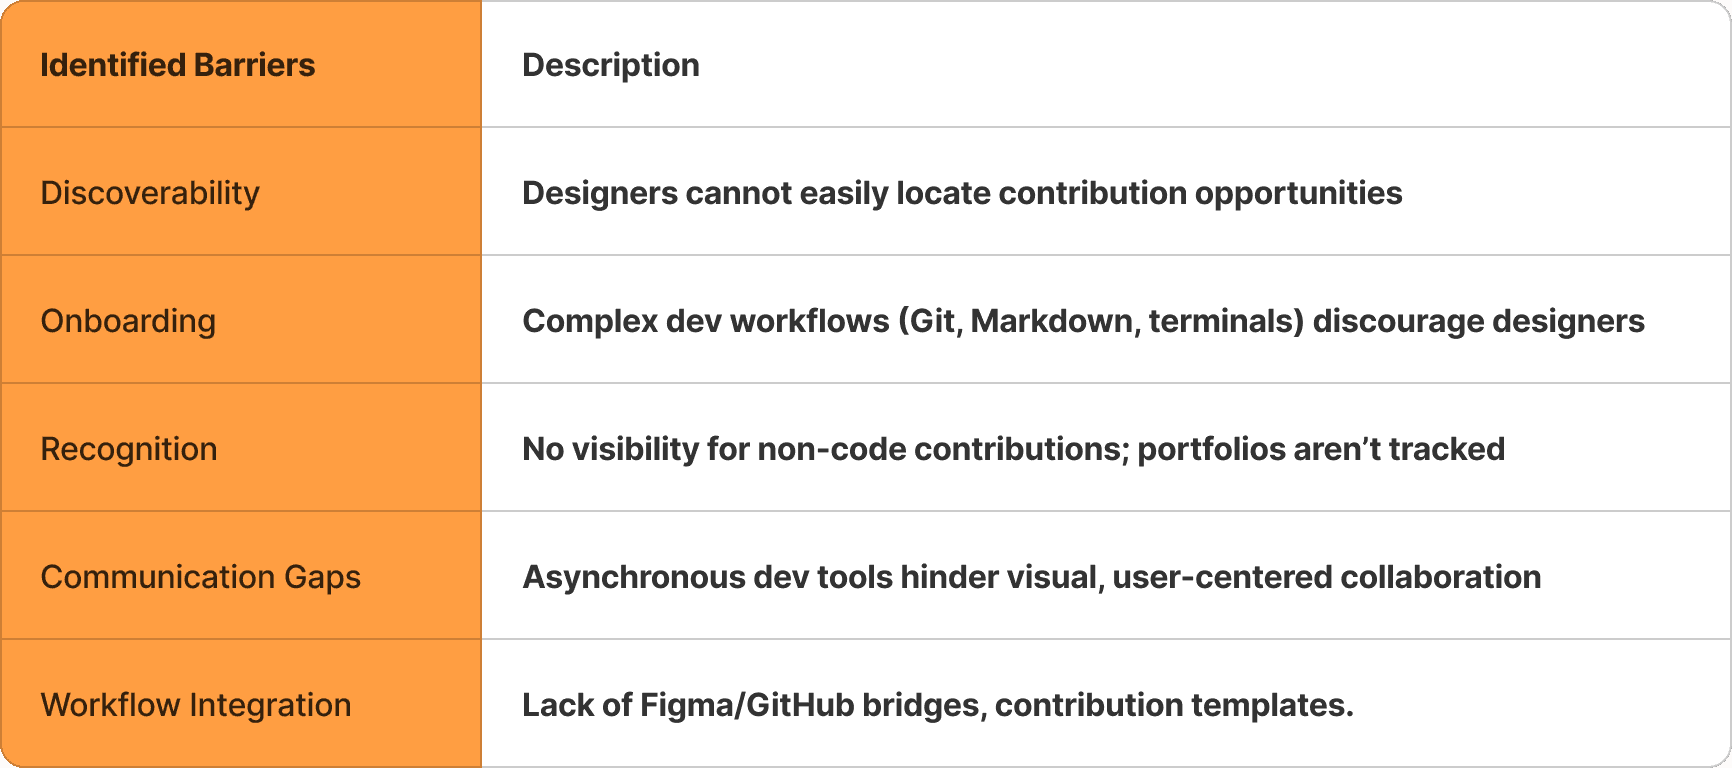Click the word Markdown in Onboarding description
1732x768 pixels.
[x=1055, y=321]
